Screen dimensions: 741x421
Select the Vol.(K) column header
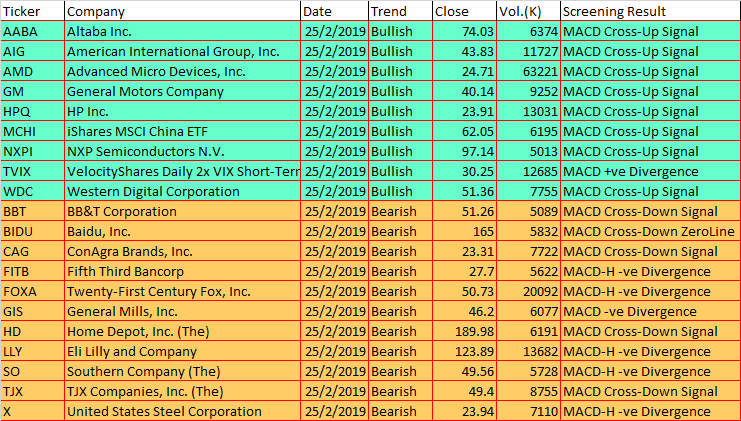point(528,11)
